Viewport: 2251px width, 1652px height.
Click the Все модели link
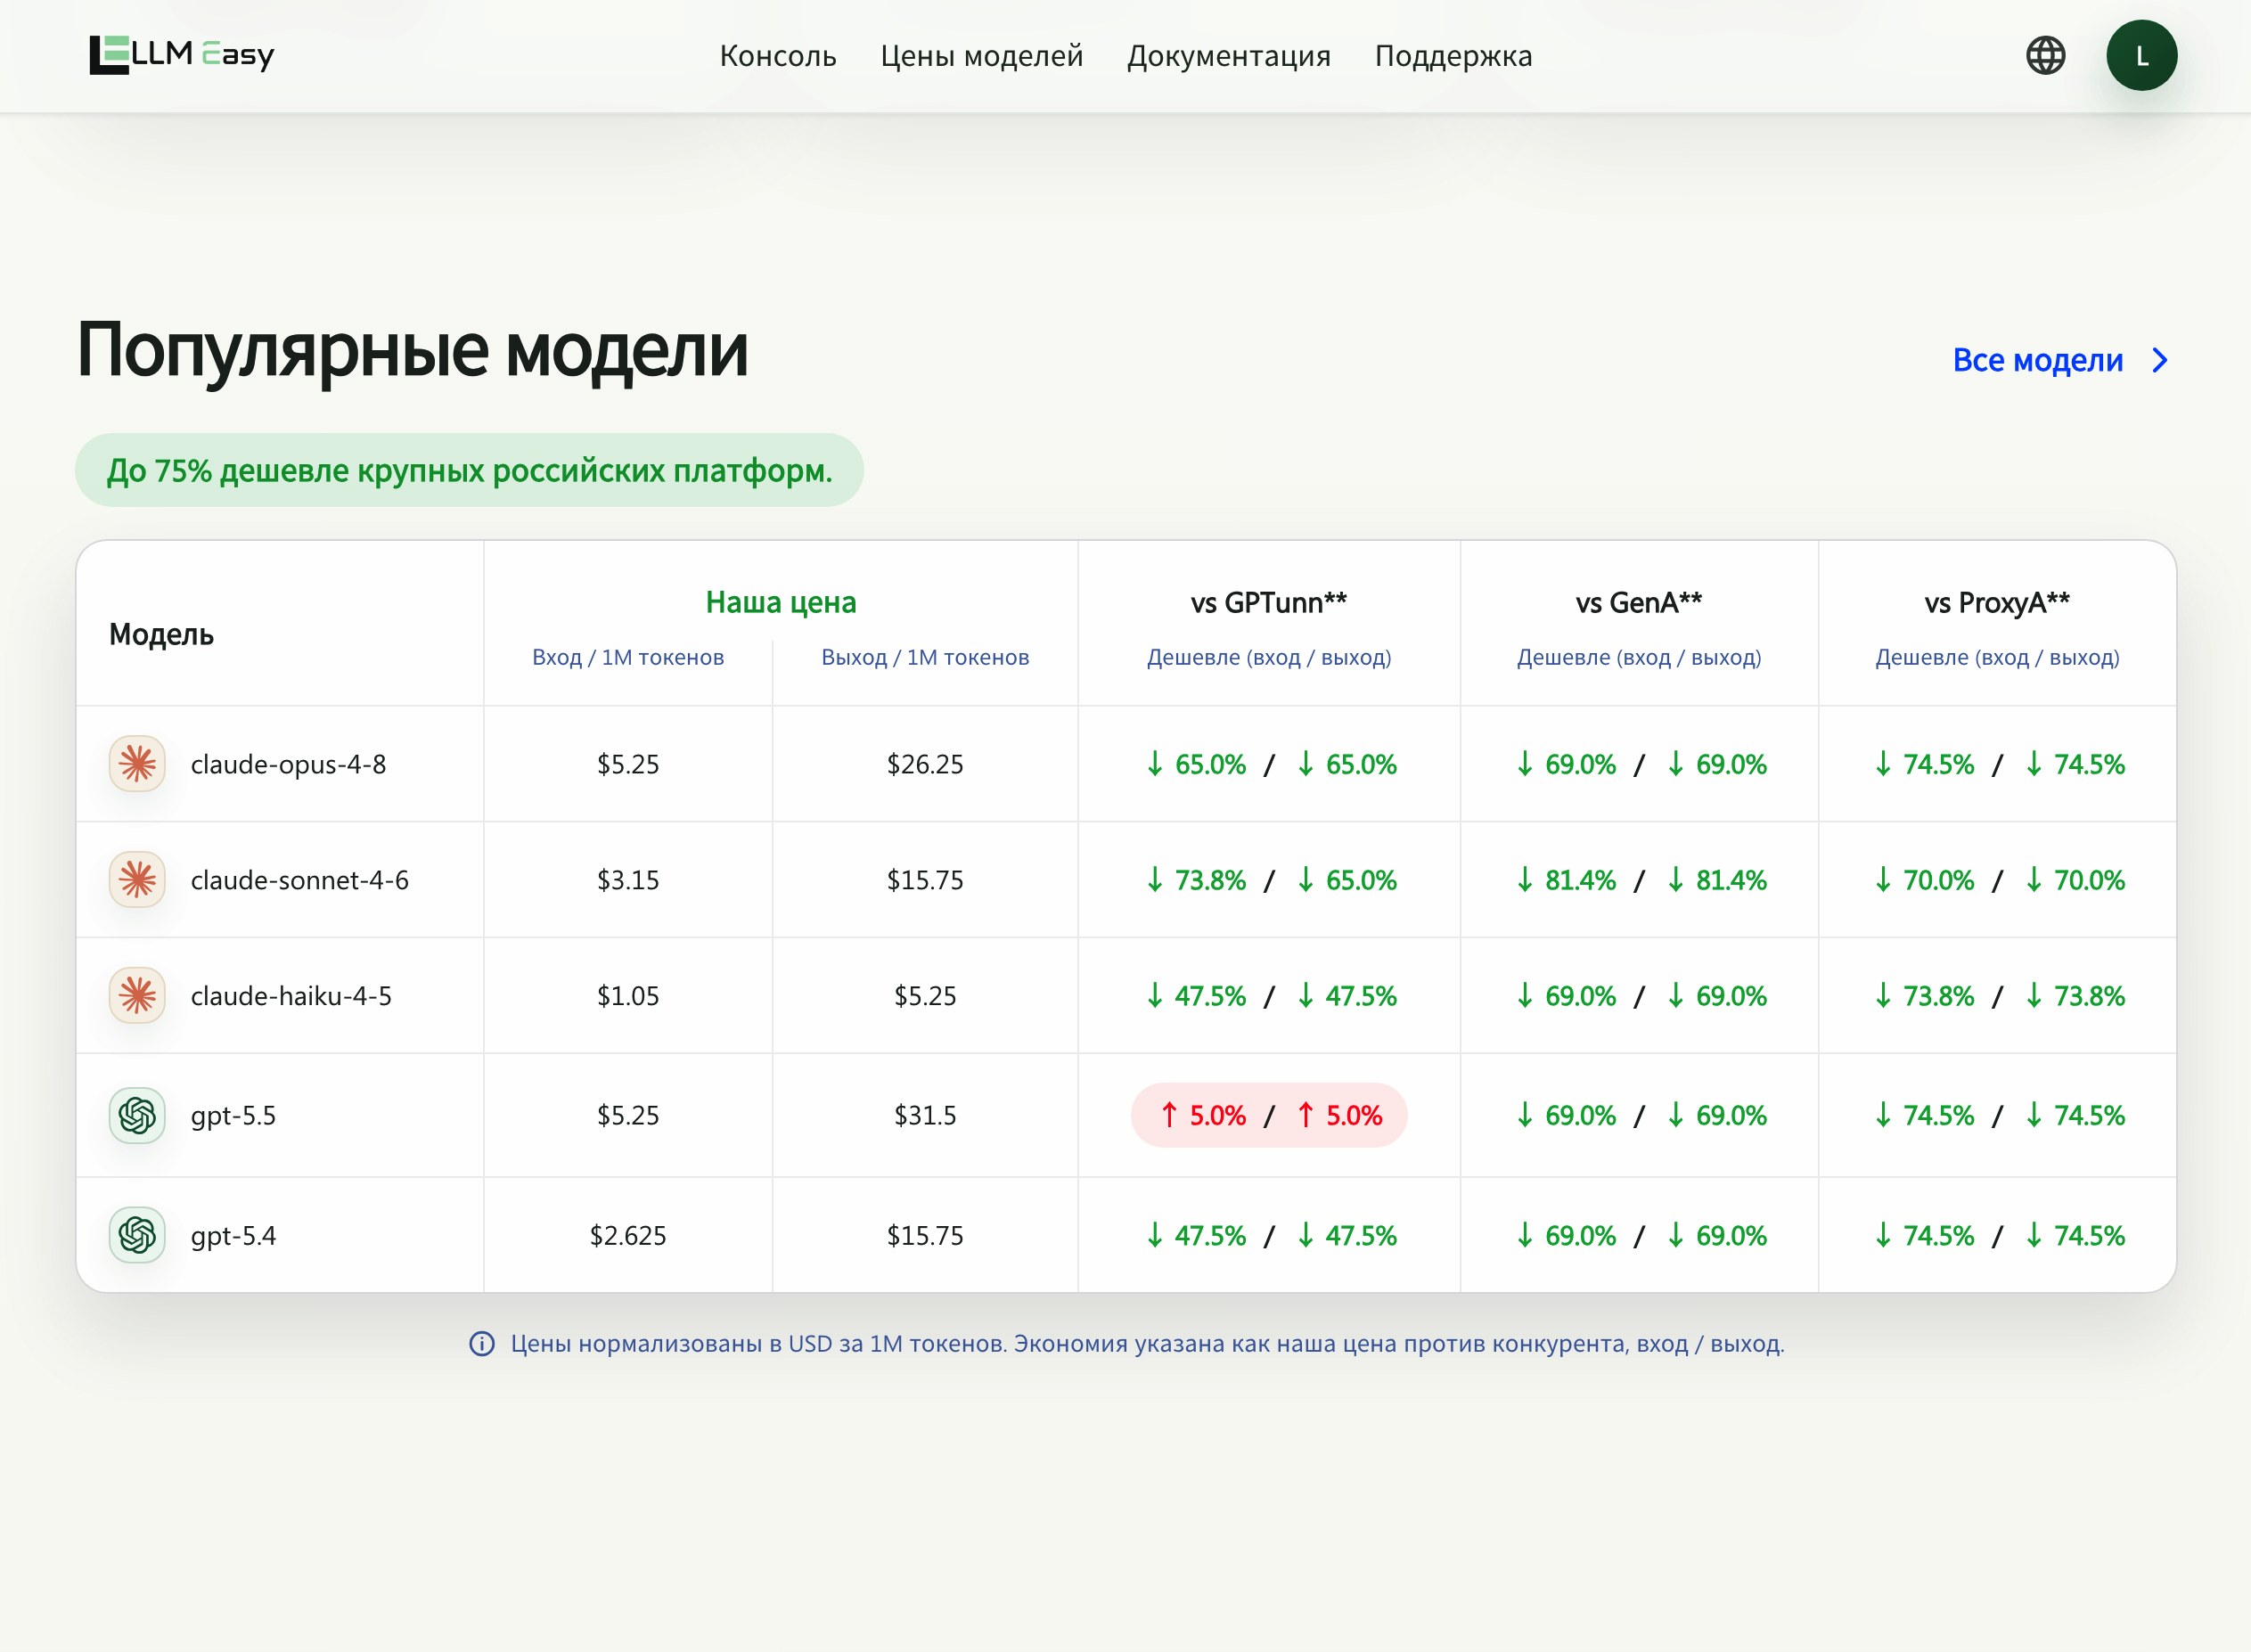point(2037,360)
